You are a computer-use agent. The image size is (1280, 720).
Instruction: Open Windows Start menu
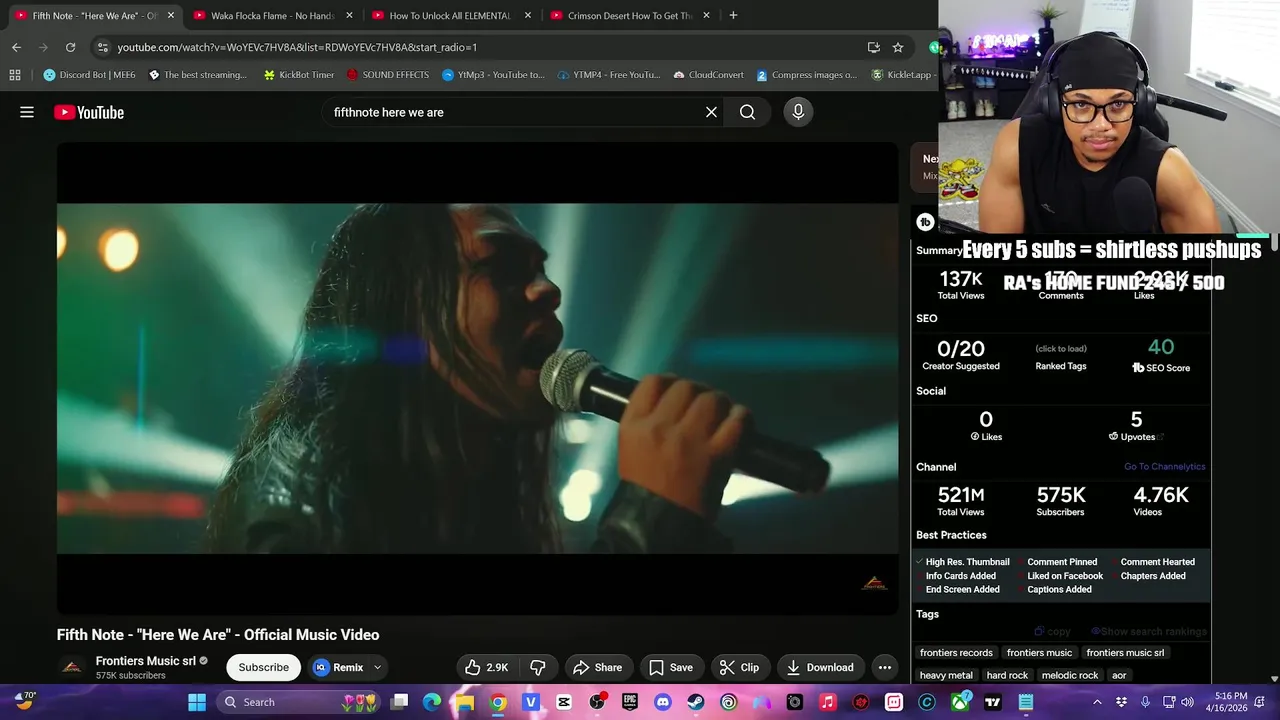pyautogui.click(x=196, y=702)
